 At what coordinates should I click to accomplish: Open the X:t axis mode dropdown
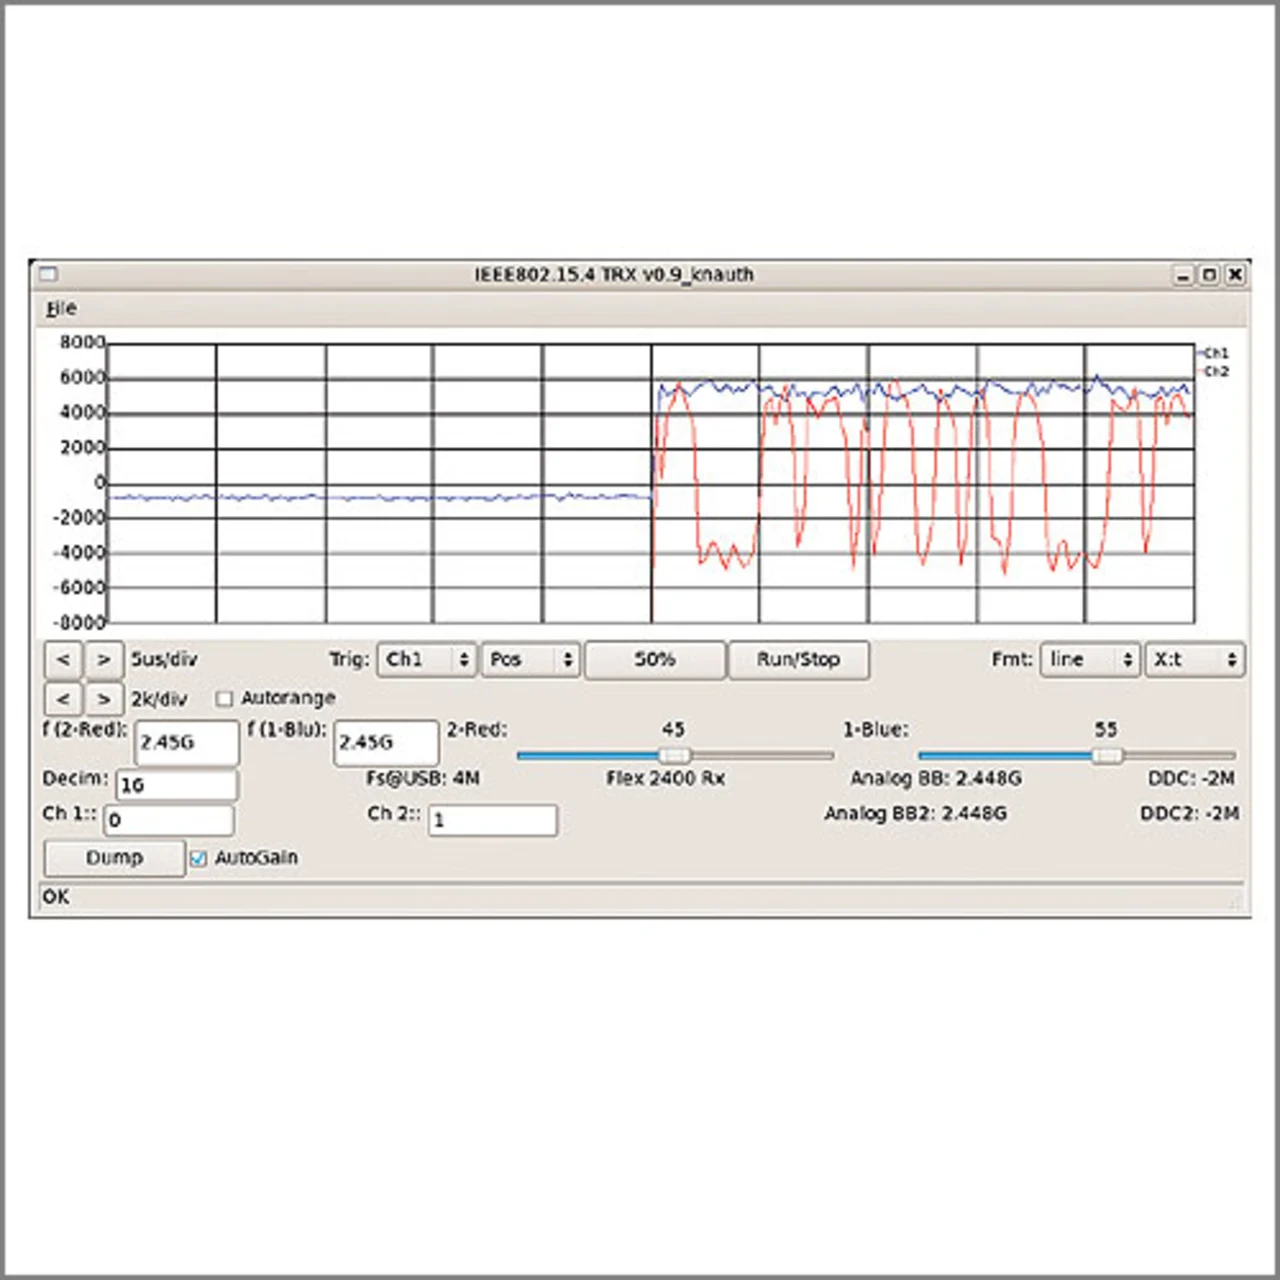click(x=1194, y=660)
